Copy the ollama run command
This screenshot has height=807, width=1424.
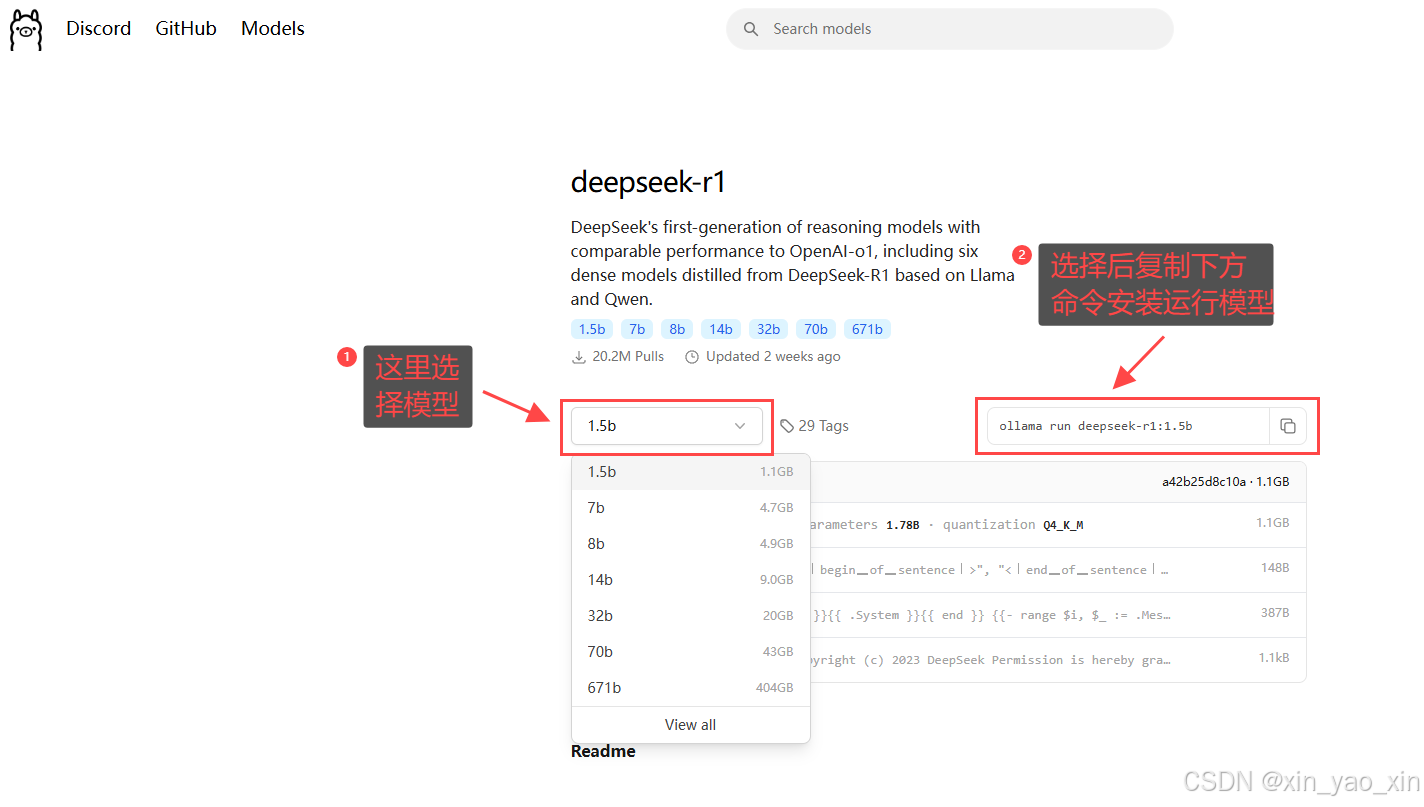1288,426
